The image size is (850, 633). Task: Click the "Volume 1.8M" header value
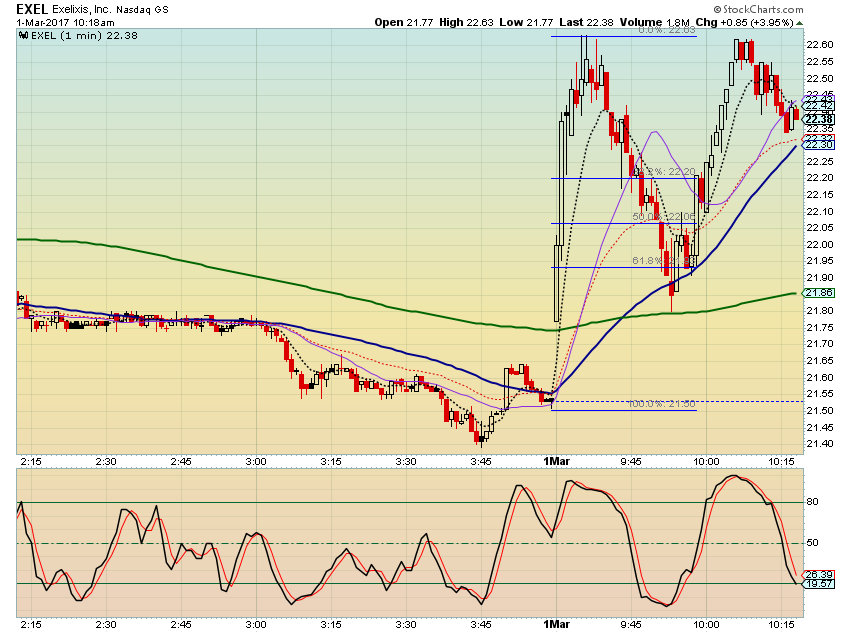point(655,23)
